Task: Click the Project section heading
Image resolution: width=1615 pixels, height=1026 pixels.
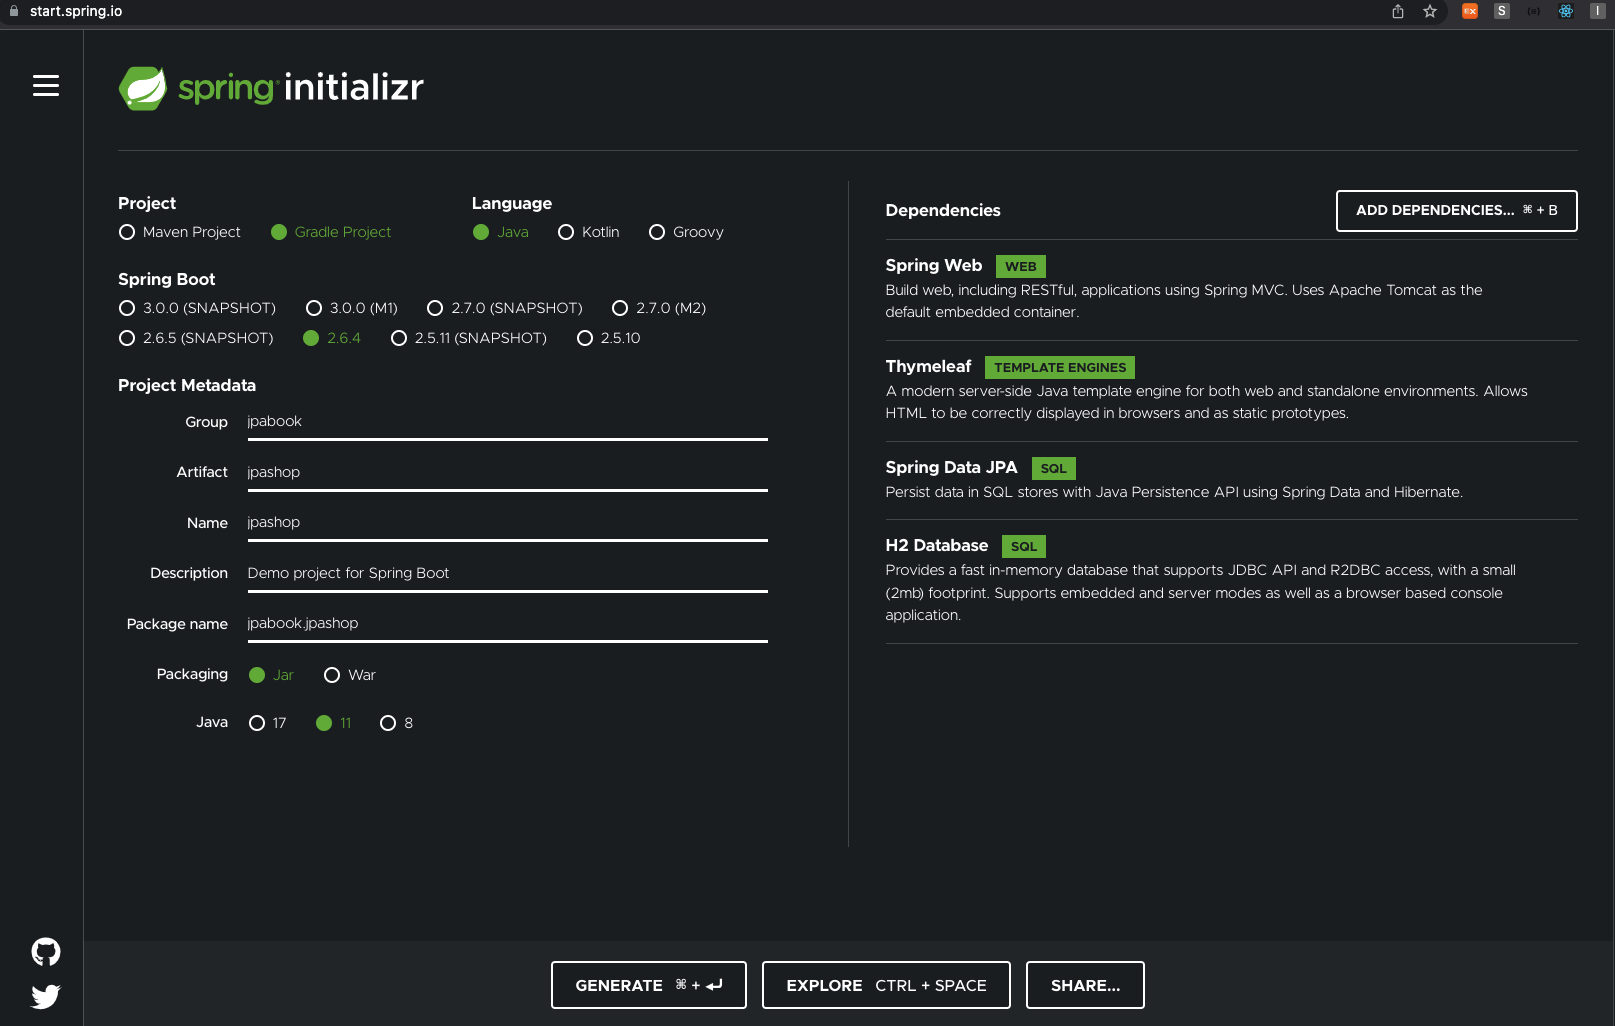Action: click(147, 203)
